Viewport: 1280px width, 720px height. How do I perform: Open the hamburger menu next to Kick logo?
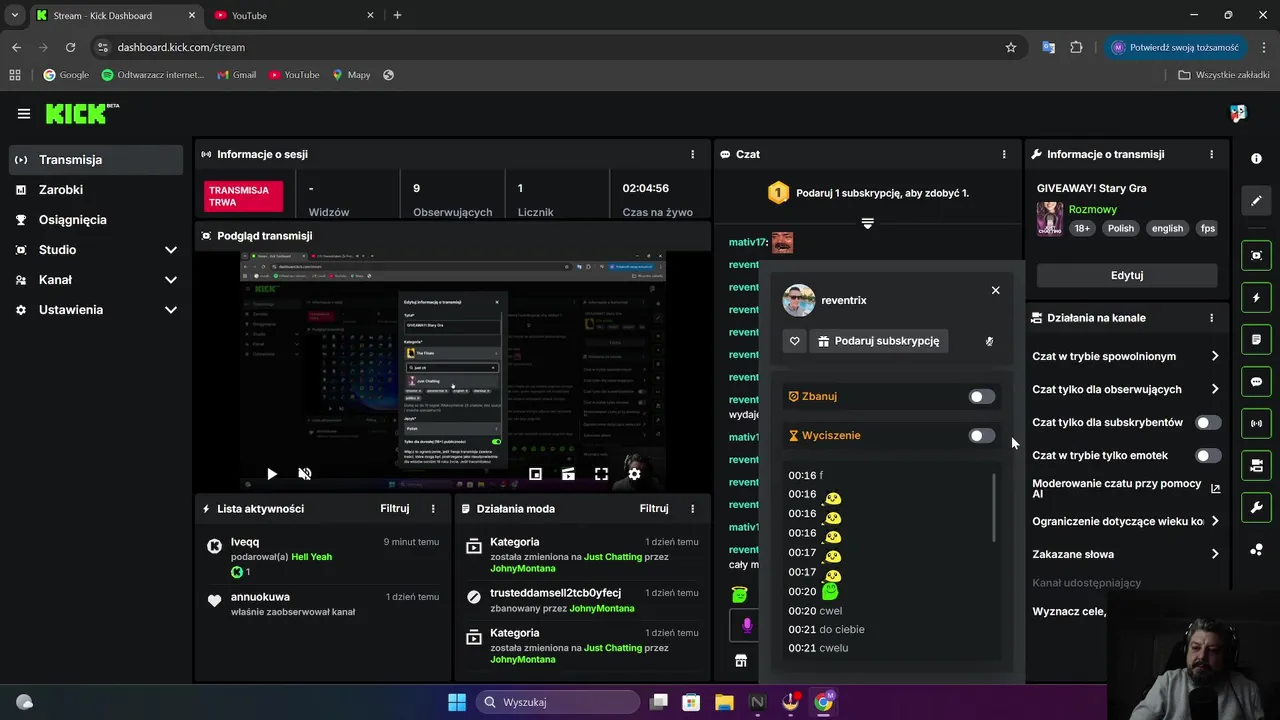tap(24, 114)
